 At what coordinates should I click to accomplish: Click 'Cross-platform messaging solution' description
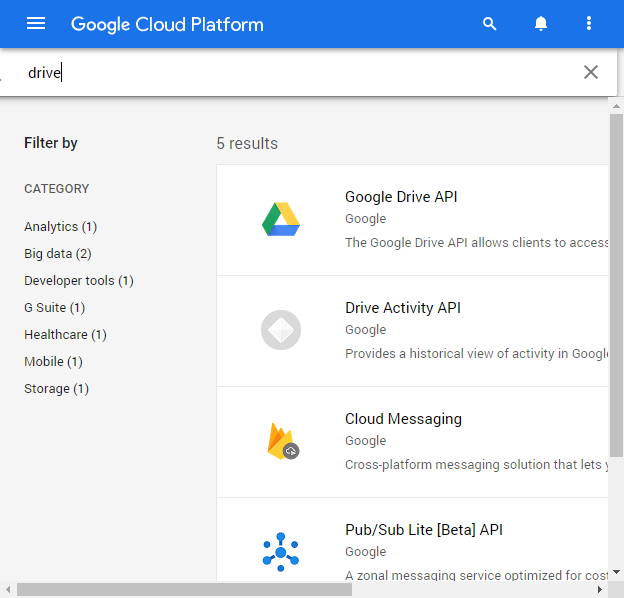tap(476, 465)
